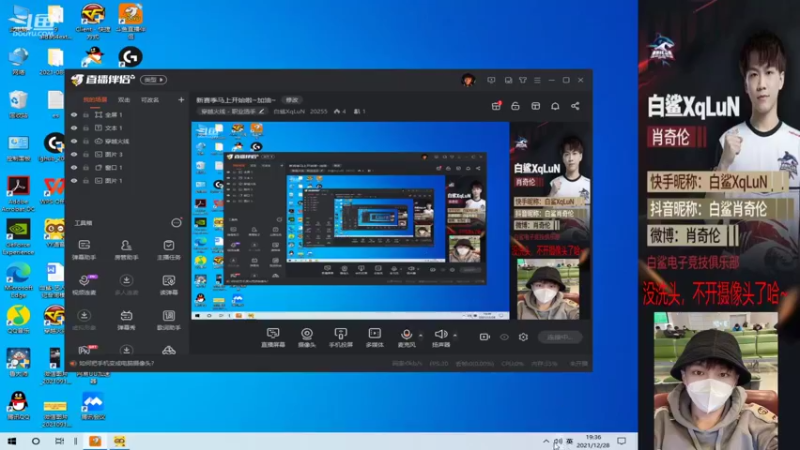Click the notification bell icon in streaming app
The width and height of the screenshot is (800, 450).
pos(555,106)
